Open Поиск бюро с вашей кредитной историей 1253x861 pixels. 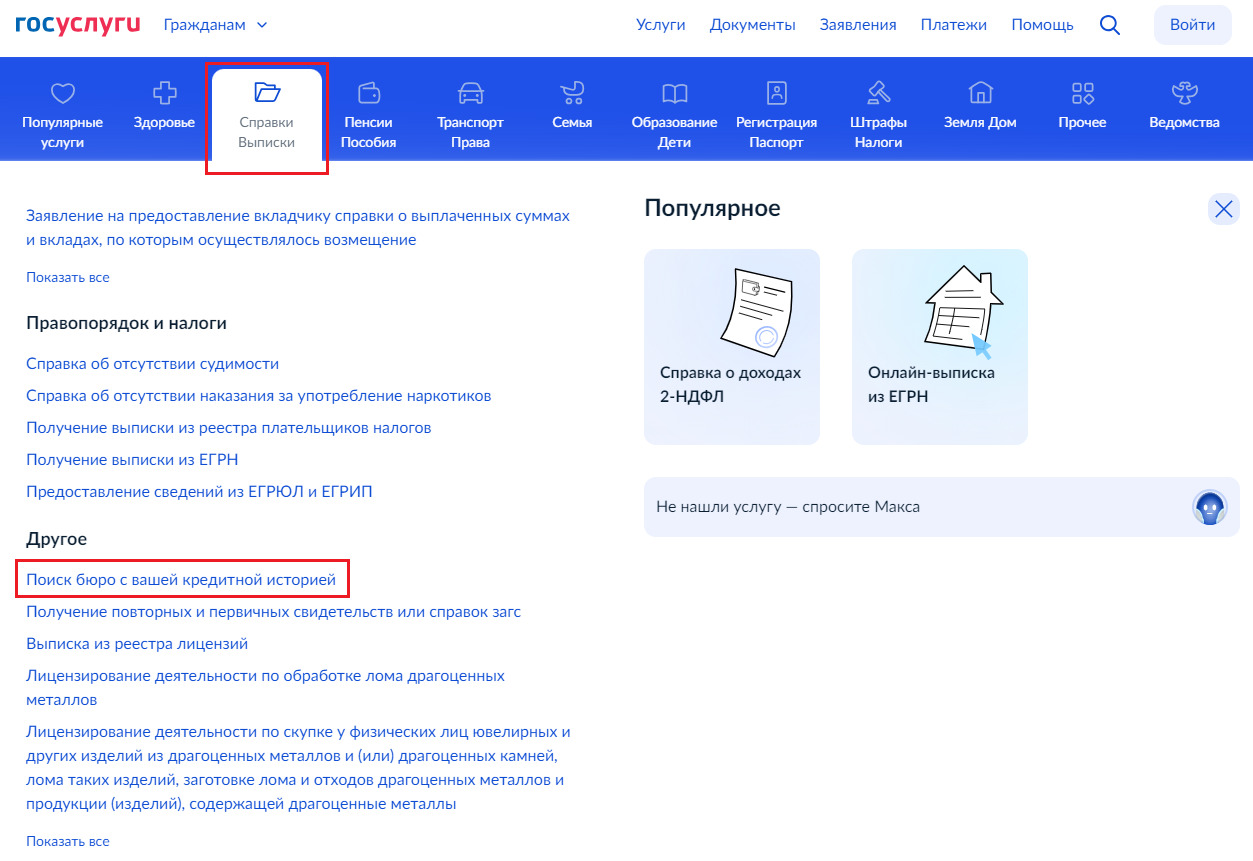[181, 580]
